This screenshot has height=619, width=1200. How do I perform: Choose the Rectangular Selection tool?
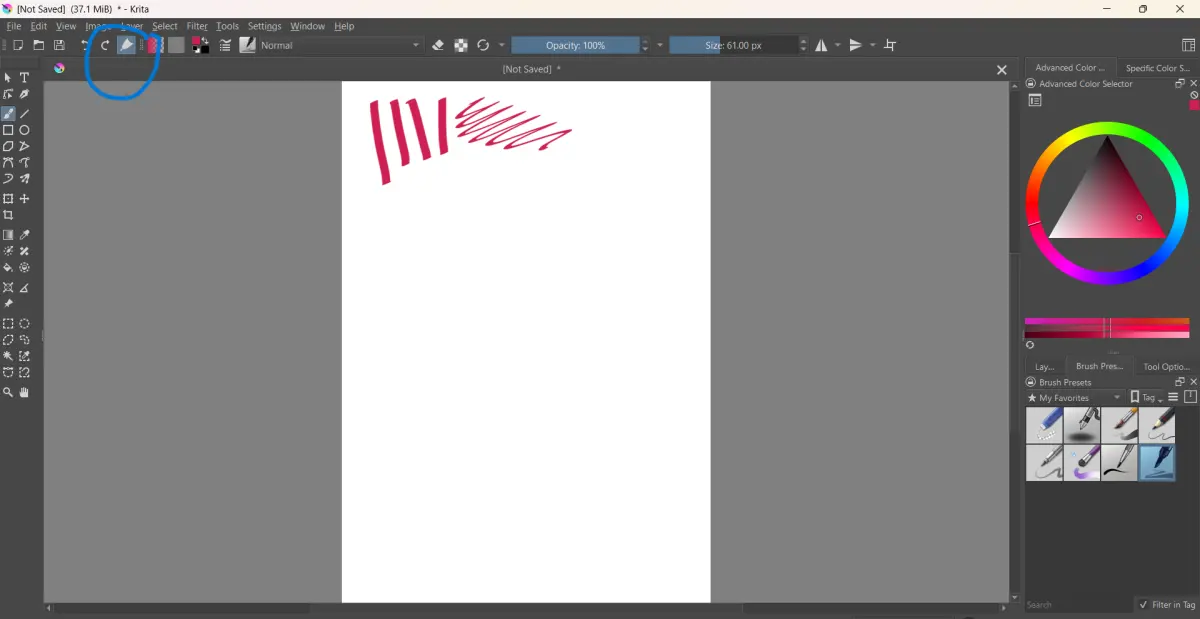tap(8, 324)
